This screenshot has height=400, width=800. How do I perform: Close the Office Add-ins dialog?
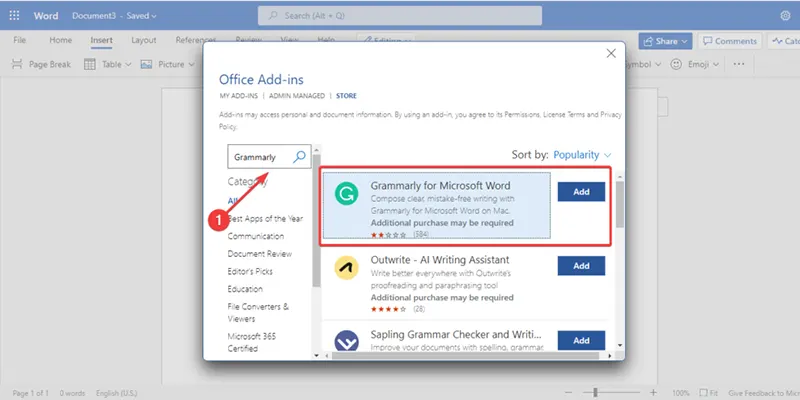611,54
